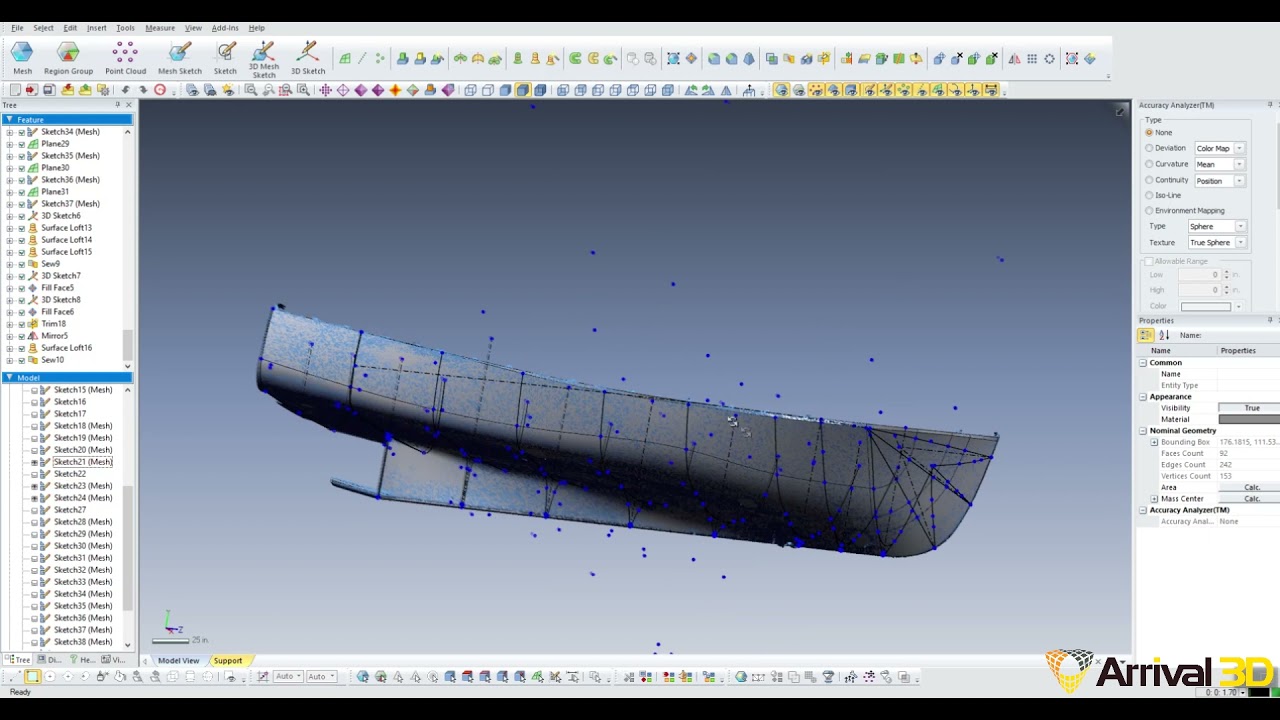Expand the Sew9 tree node
1280x720 pixels.
pyautogui.click(x=10, y=264)
